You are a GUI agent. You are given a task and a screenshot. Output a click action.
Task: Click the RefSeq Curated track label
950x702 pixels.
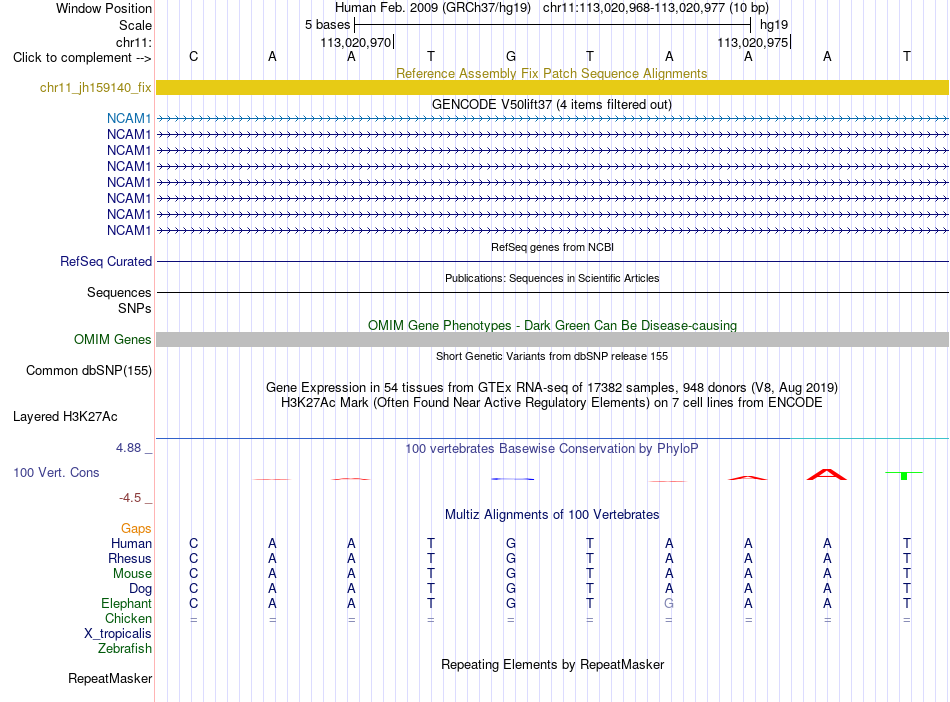pos(105,261)
